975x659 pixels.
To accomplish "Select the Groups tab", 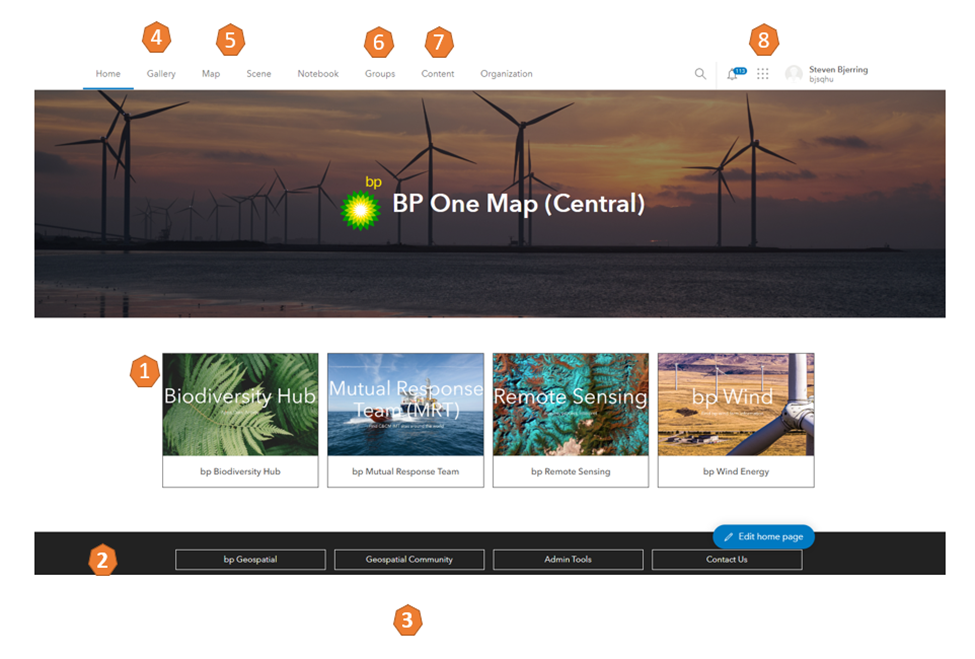I will tap(380, 73).
